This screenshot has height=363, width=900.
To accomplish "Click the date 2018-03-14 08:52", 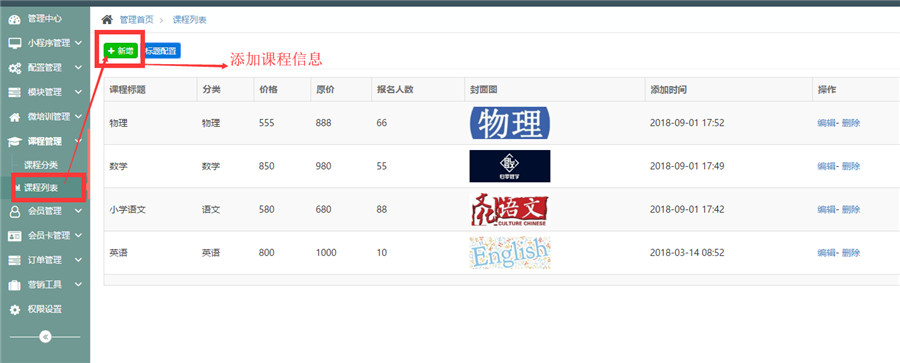I will 687,253.
